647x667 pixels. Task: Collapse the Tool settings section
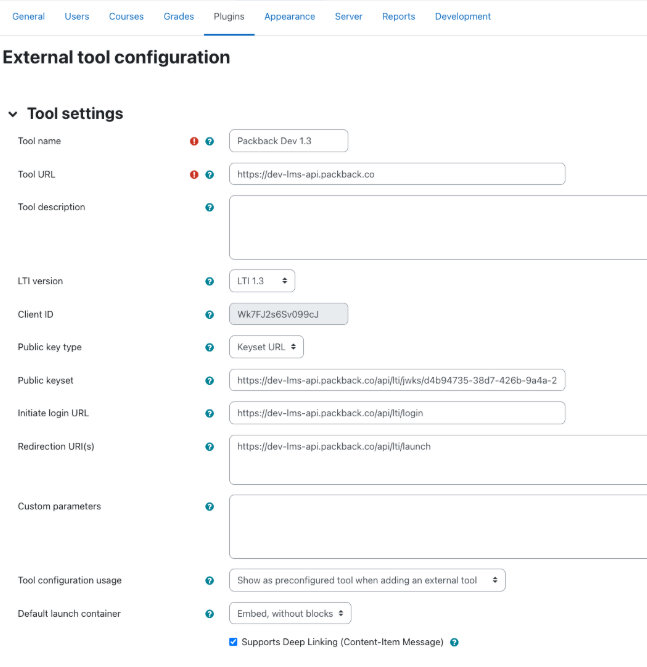(13, 114)
